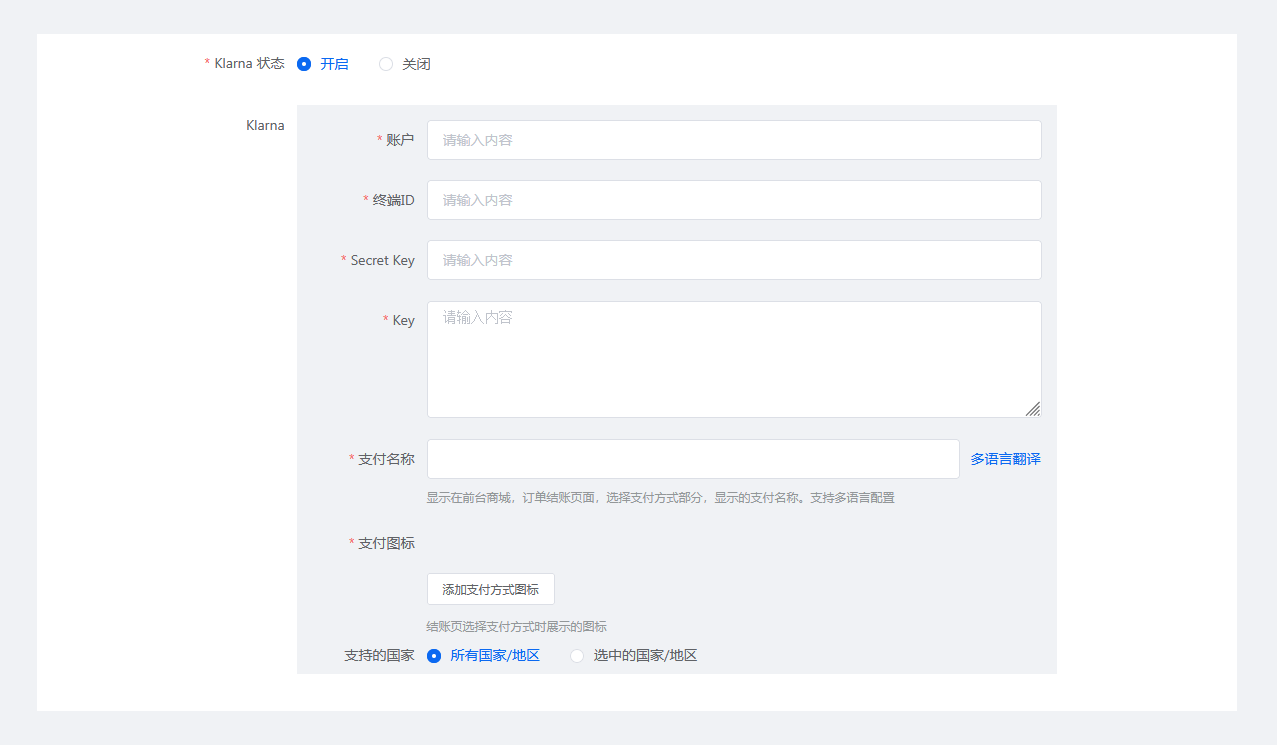The image size is (1277, 745).
Task: Click the 终端ID field label
Action: (393, 200)
